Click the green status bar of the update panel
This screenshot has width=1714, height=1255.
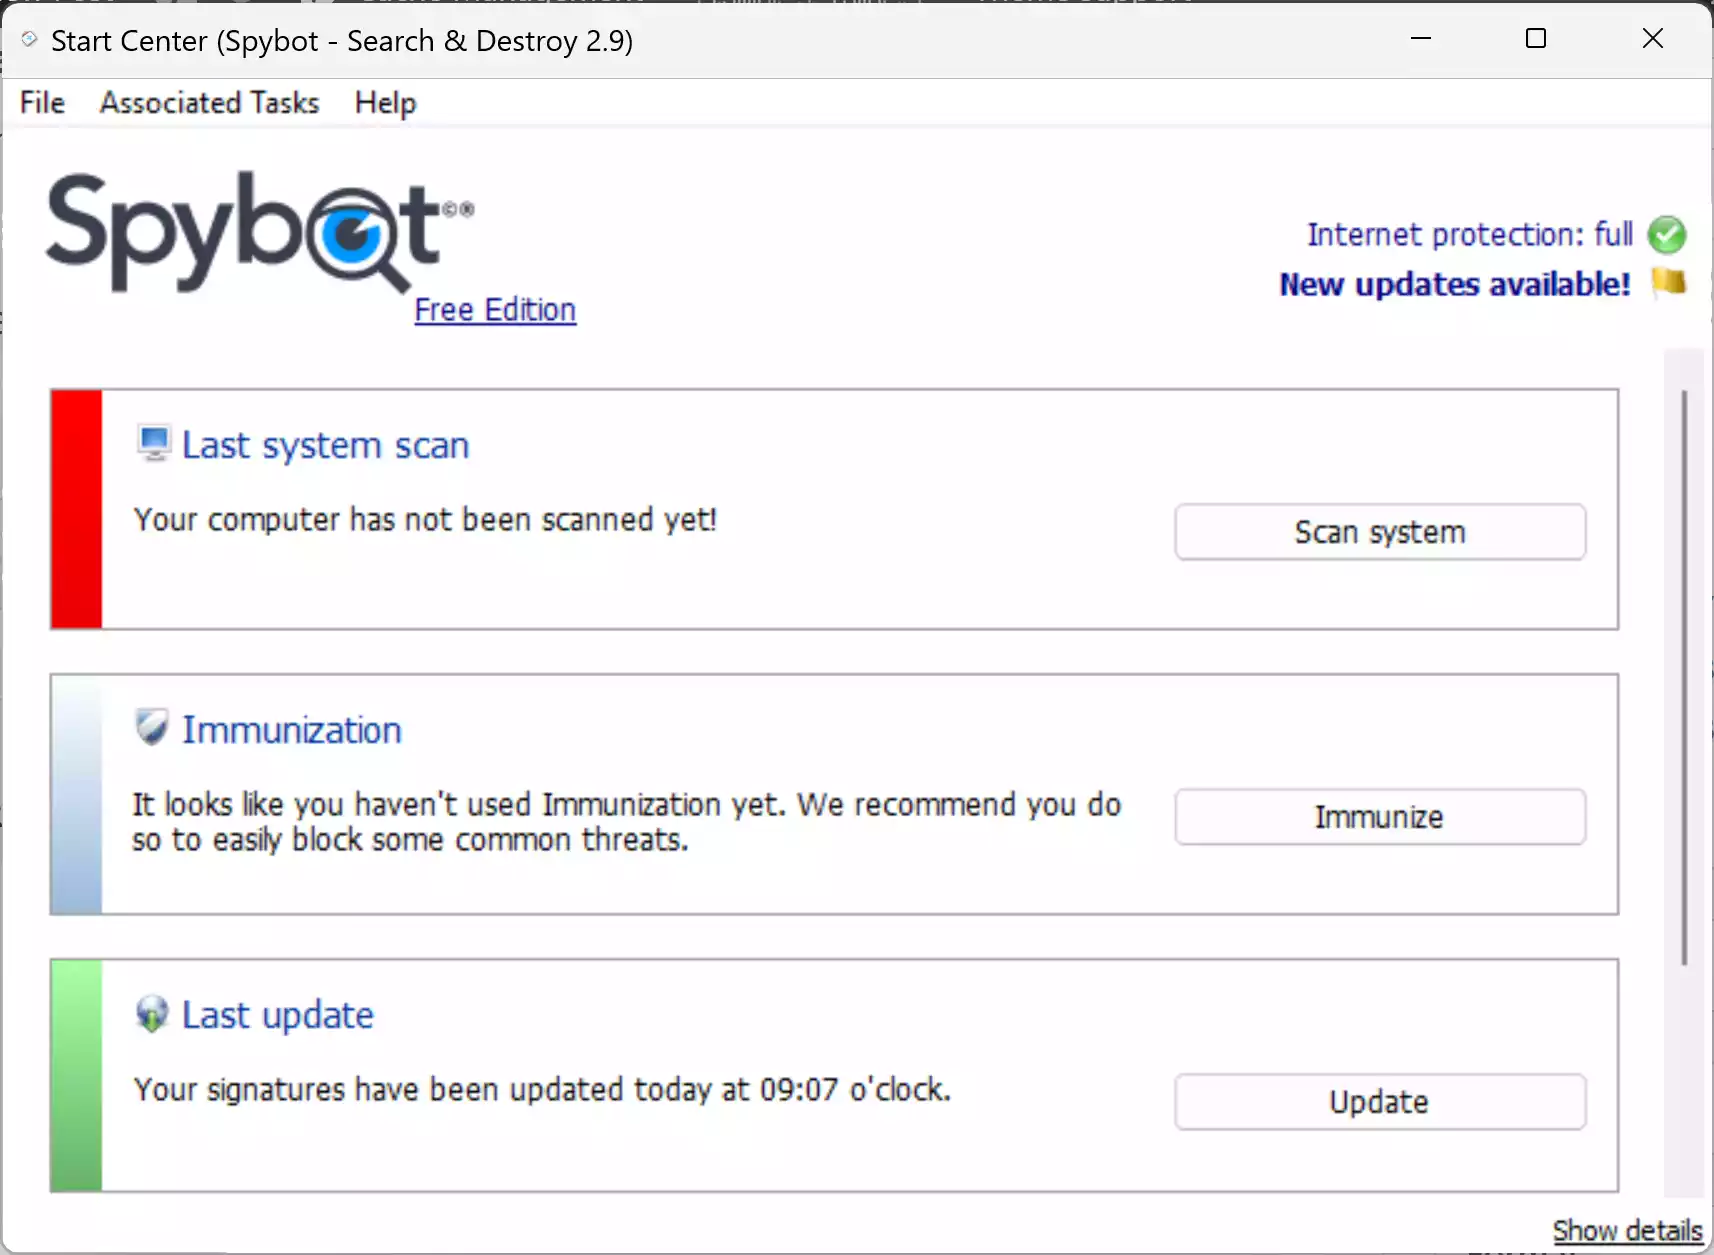tap(76, 1075)
